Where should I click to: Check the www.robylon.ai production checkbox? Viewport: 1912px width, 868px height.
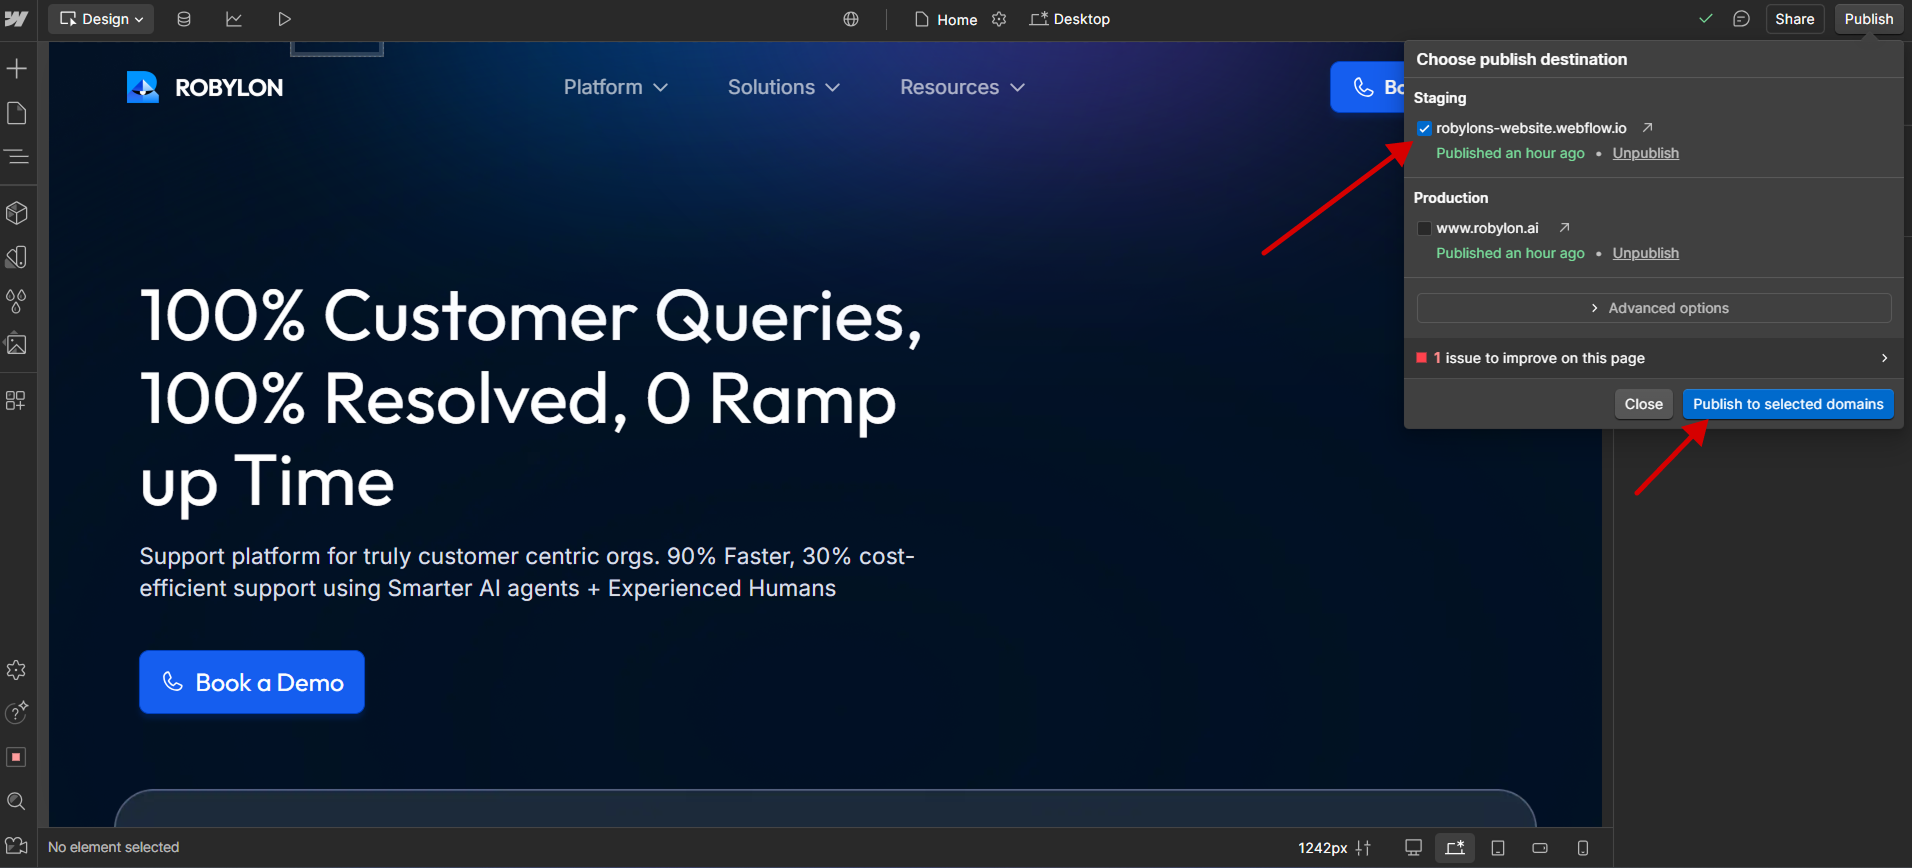click(x=1424, y=228)
